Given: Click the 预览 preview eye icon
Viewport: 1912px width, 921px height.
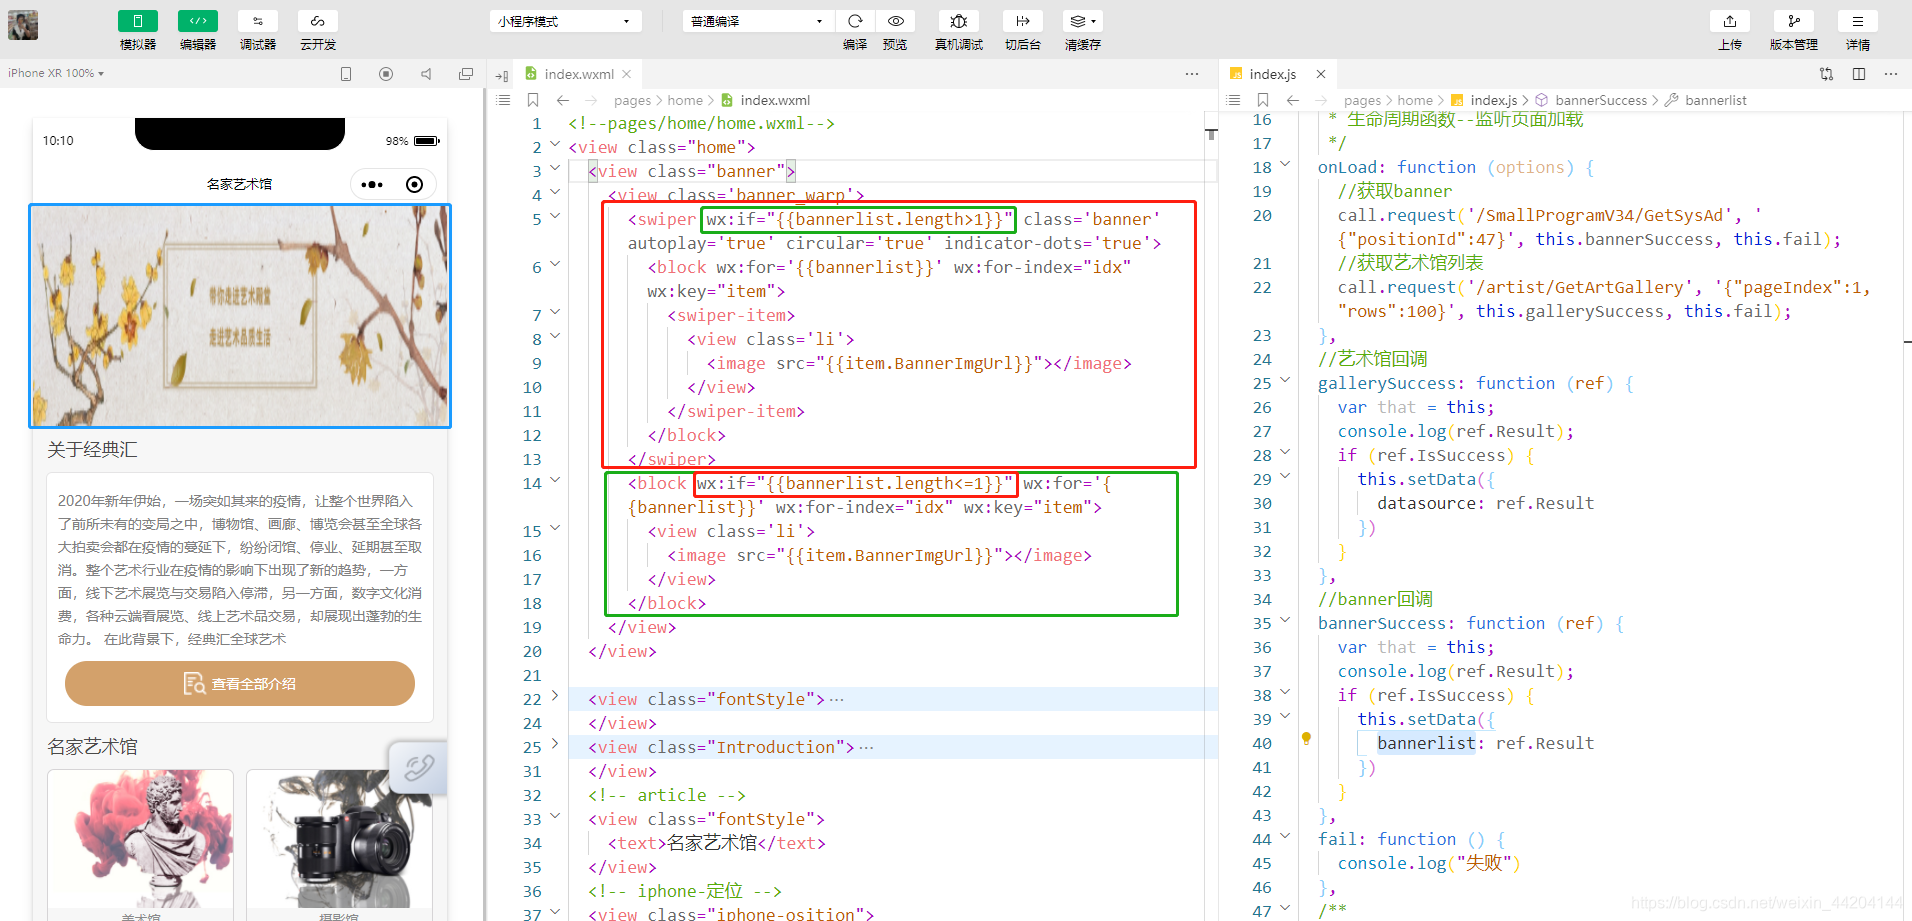Looking at the screenshot, I should [x=896, y=21].
